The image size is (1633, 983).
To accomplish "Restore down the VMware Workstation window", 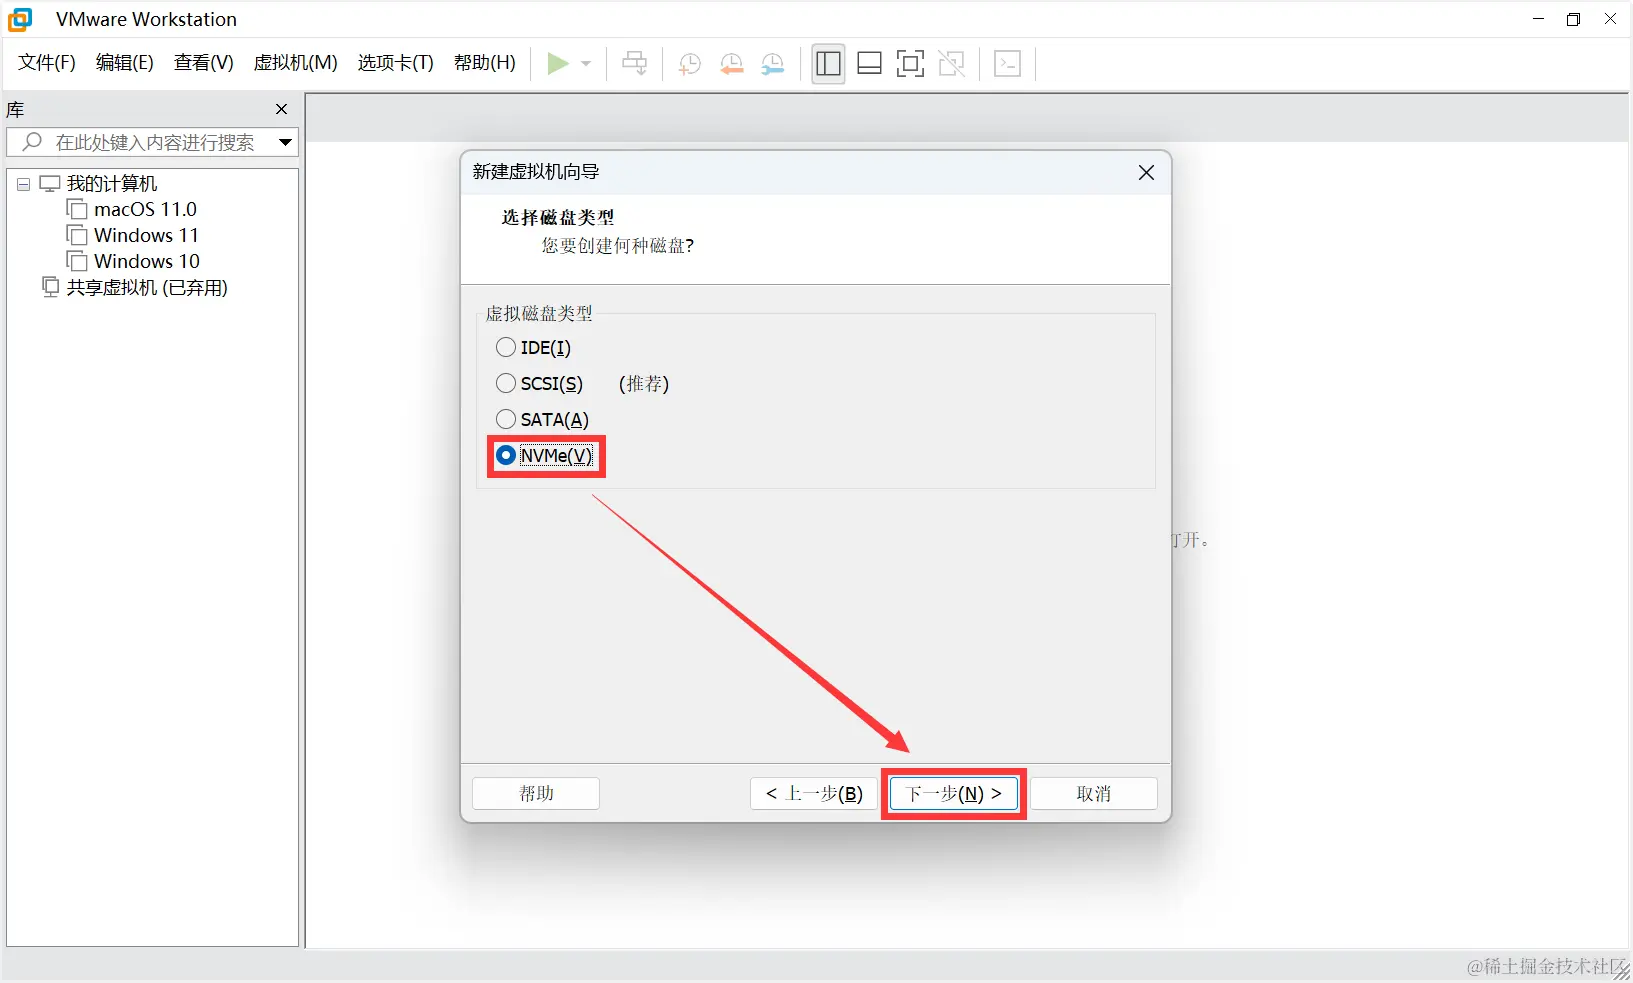I will pyautogui.click(x=1574, y=19).
